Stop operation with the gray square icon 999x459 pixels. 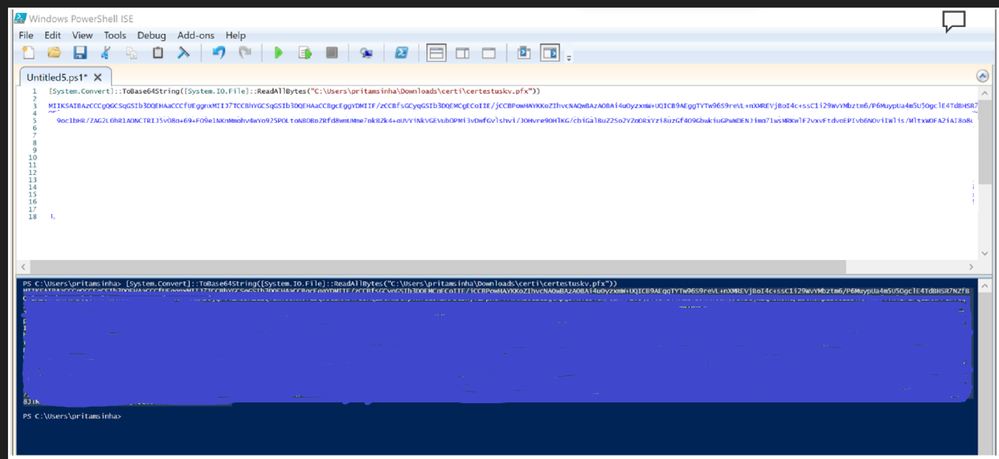coord(331,53)
